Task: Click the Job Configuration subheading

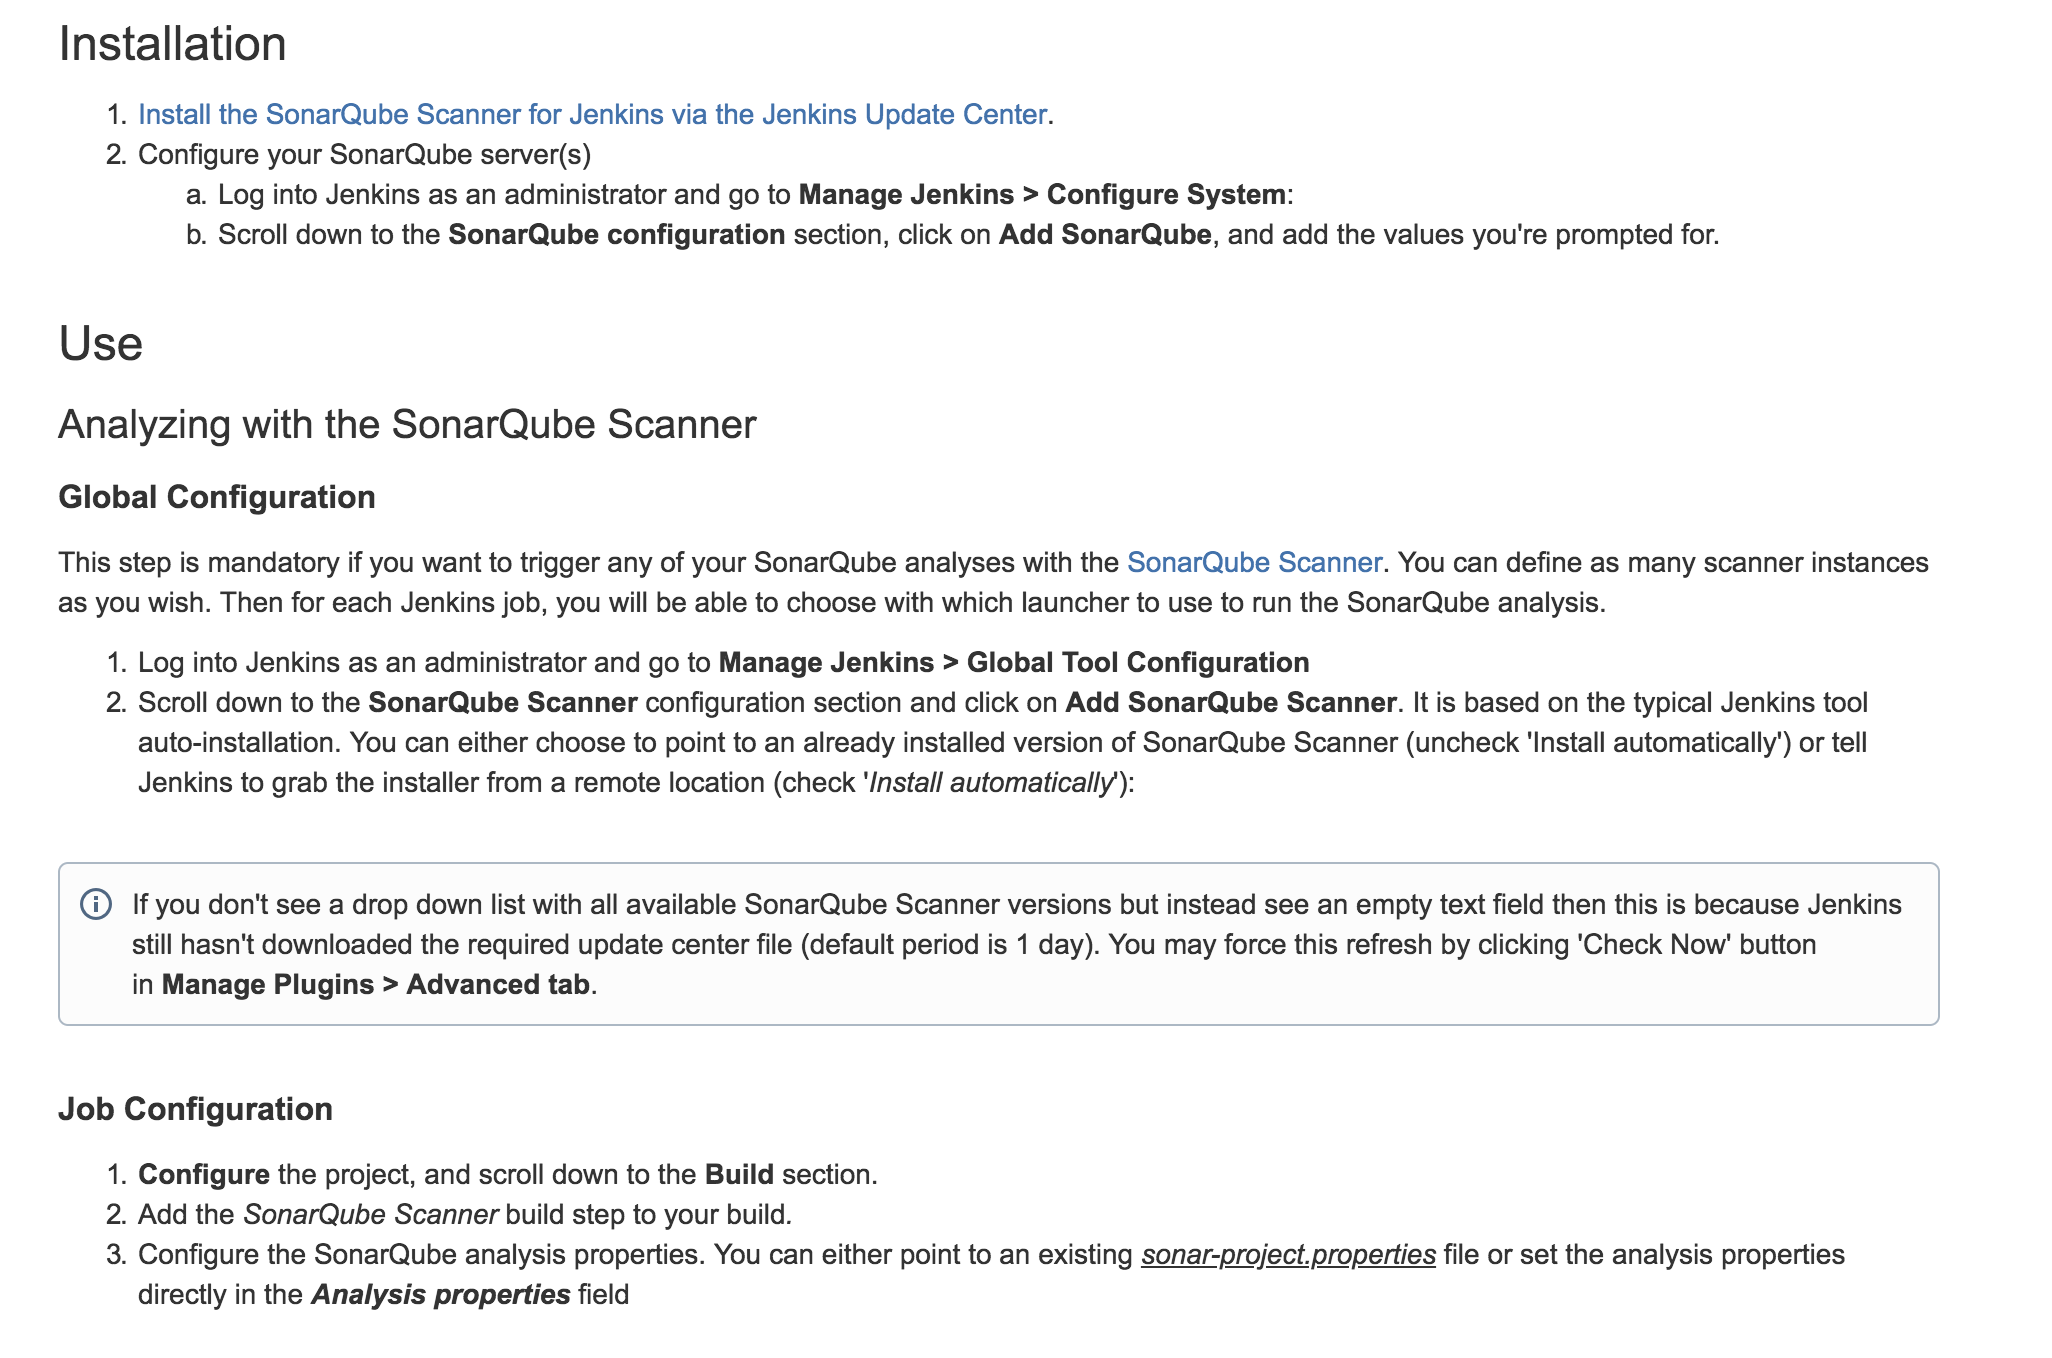Action: (x=195, y=1109)
